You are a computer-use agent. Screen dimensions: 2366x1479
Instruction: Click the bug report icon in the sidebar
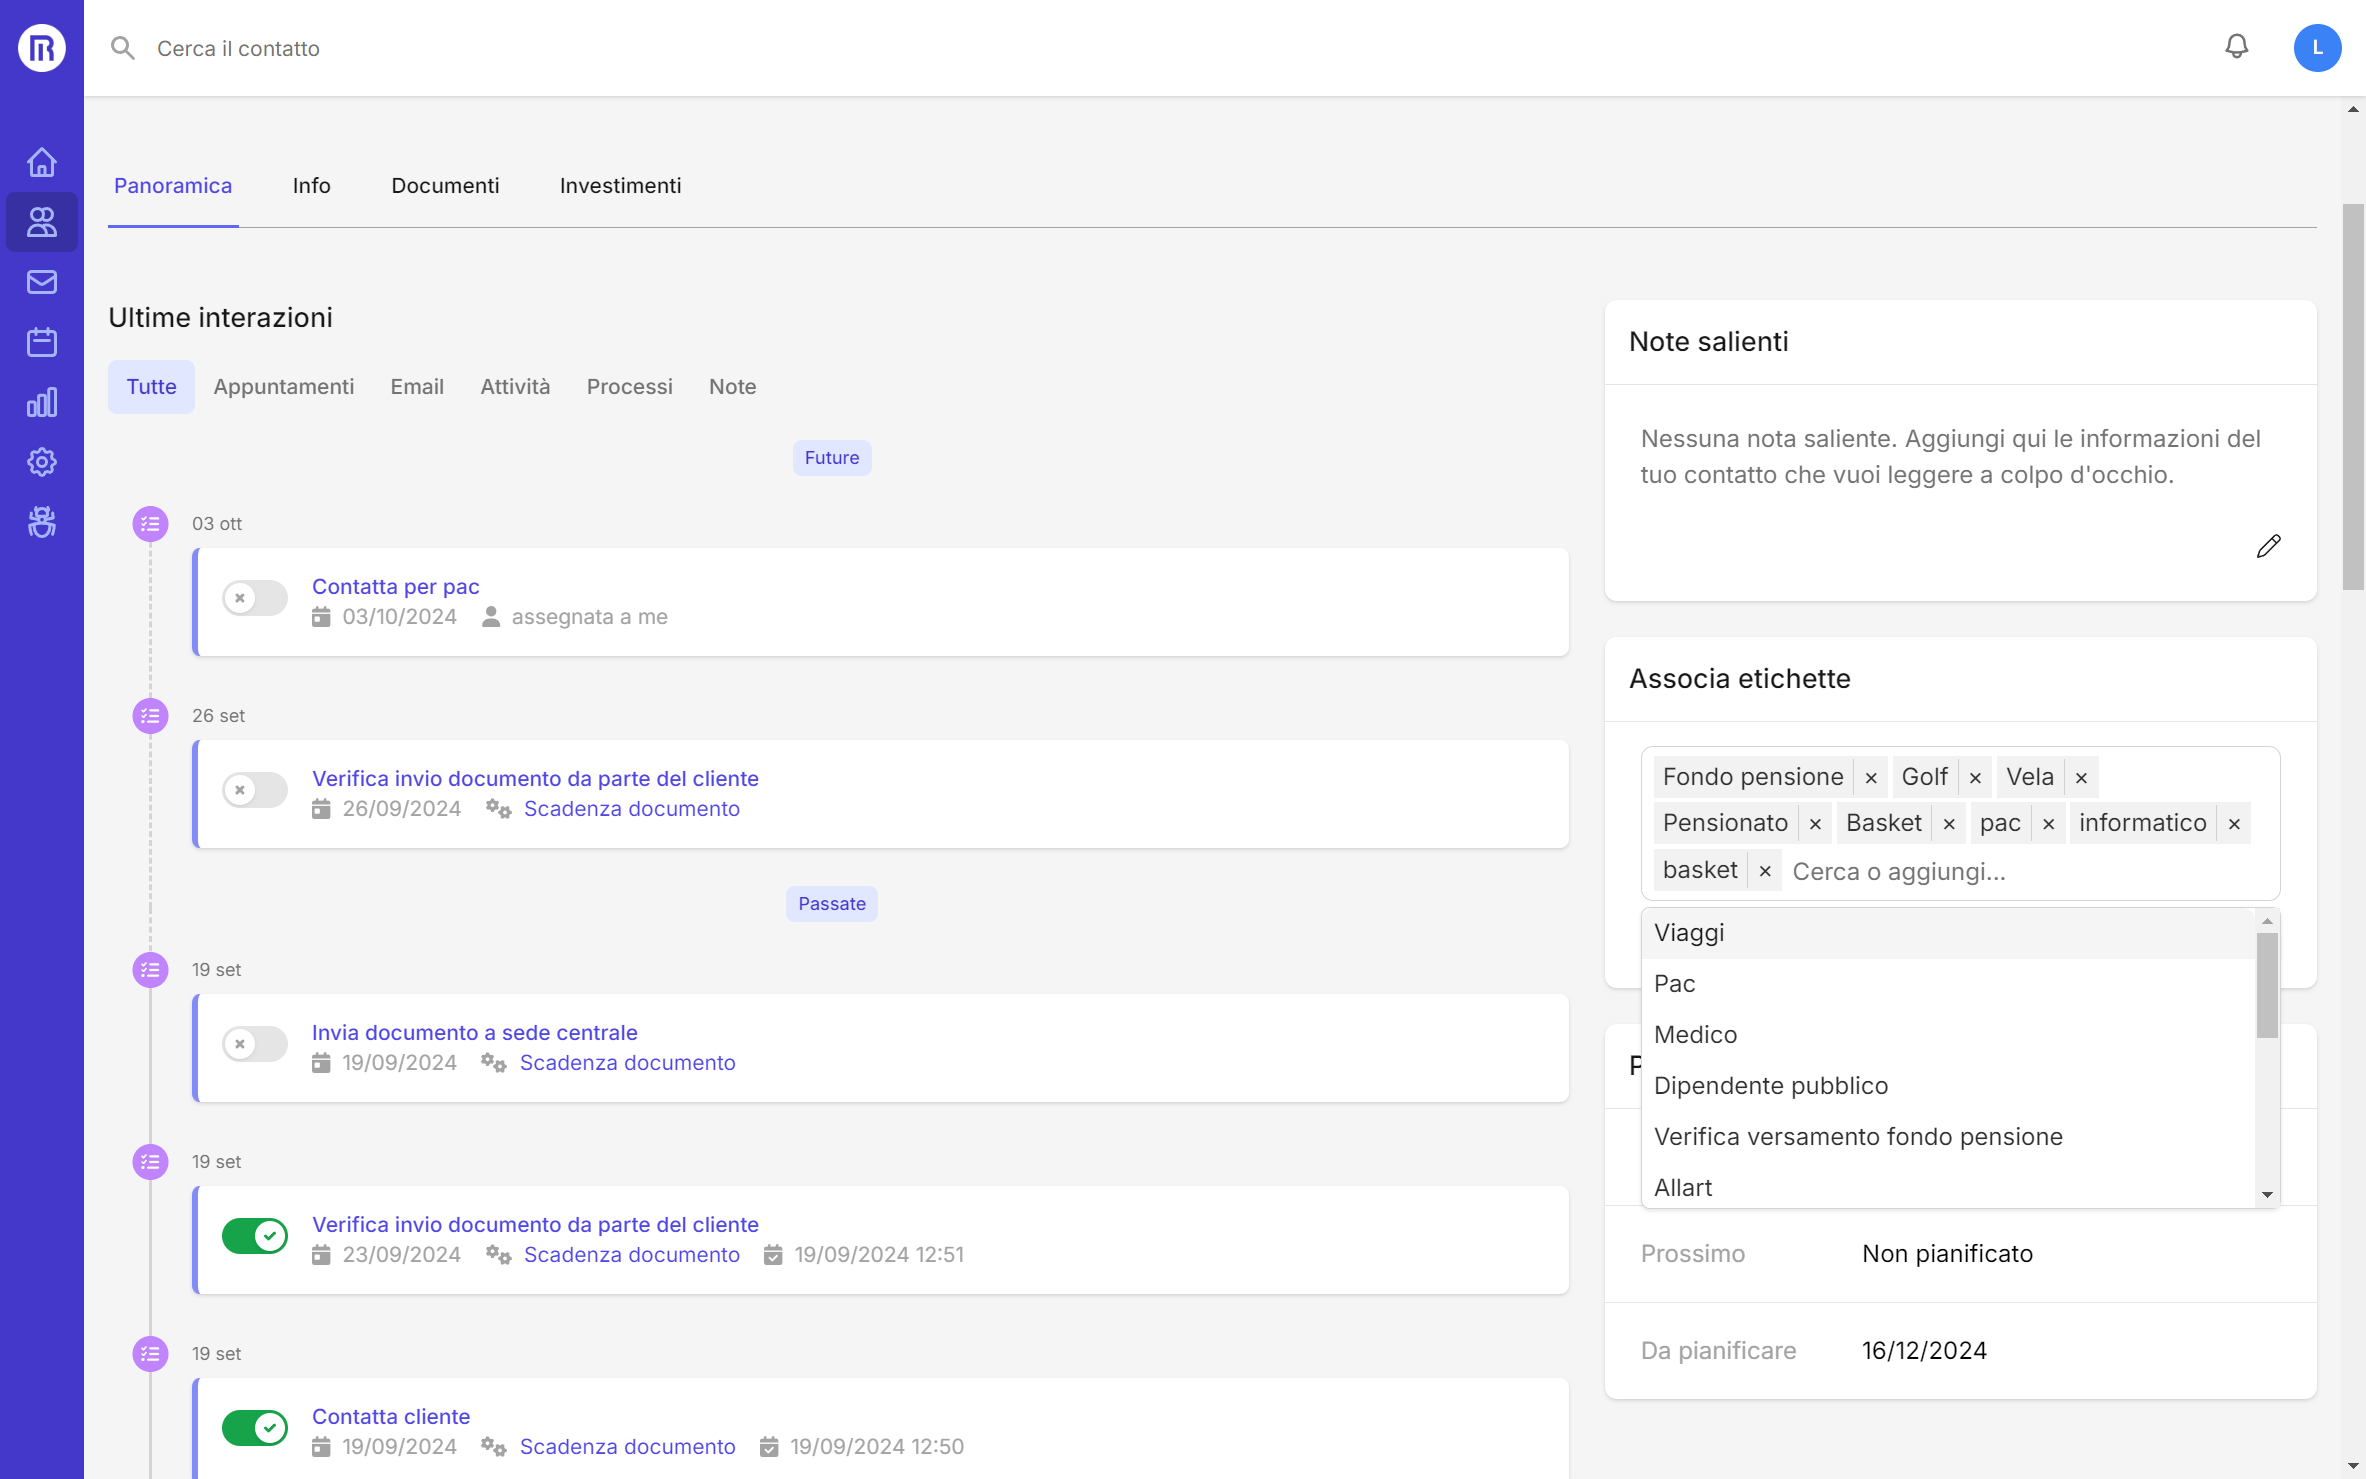pos(41,521)
